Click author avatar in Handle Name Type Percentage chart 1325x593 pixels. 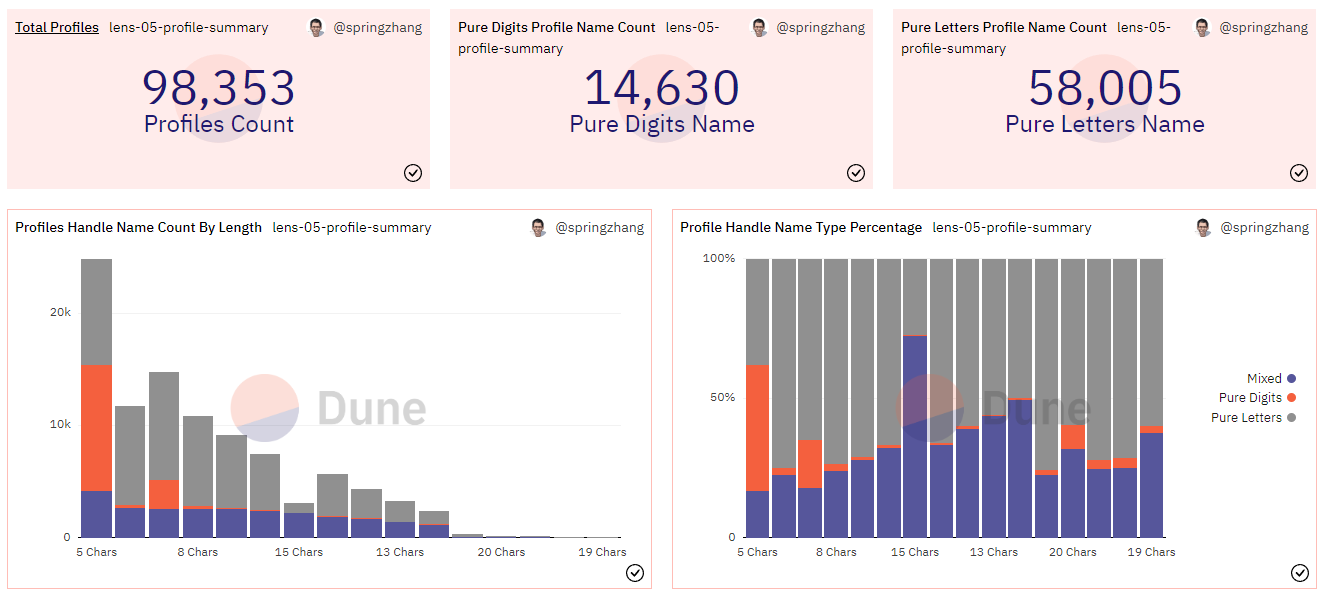(1204, 228)
